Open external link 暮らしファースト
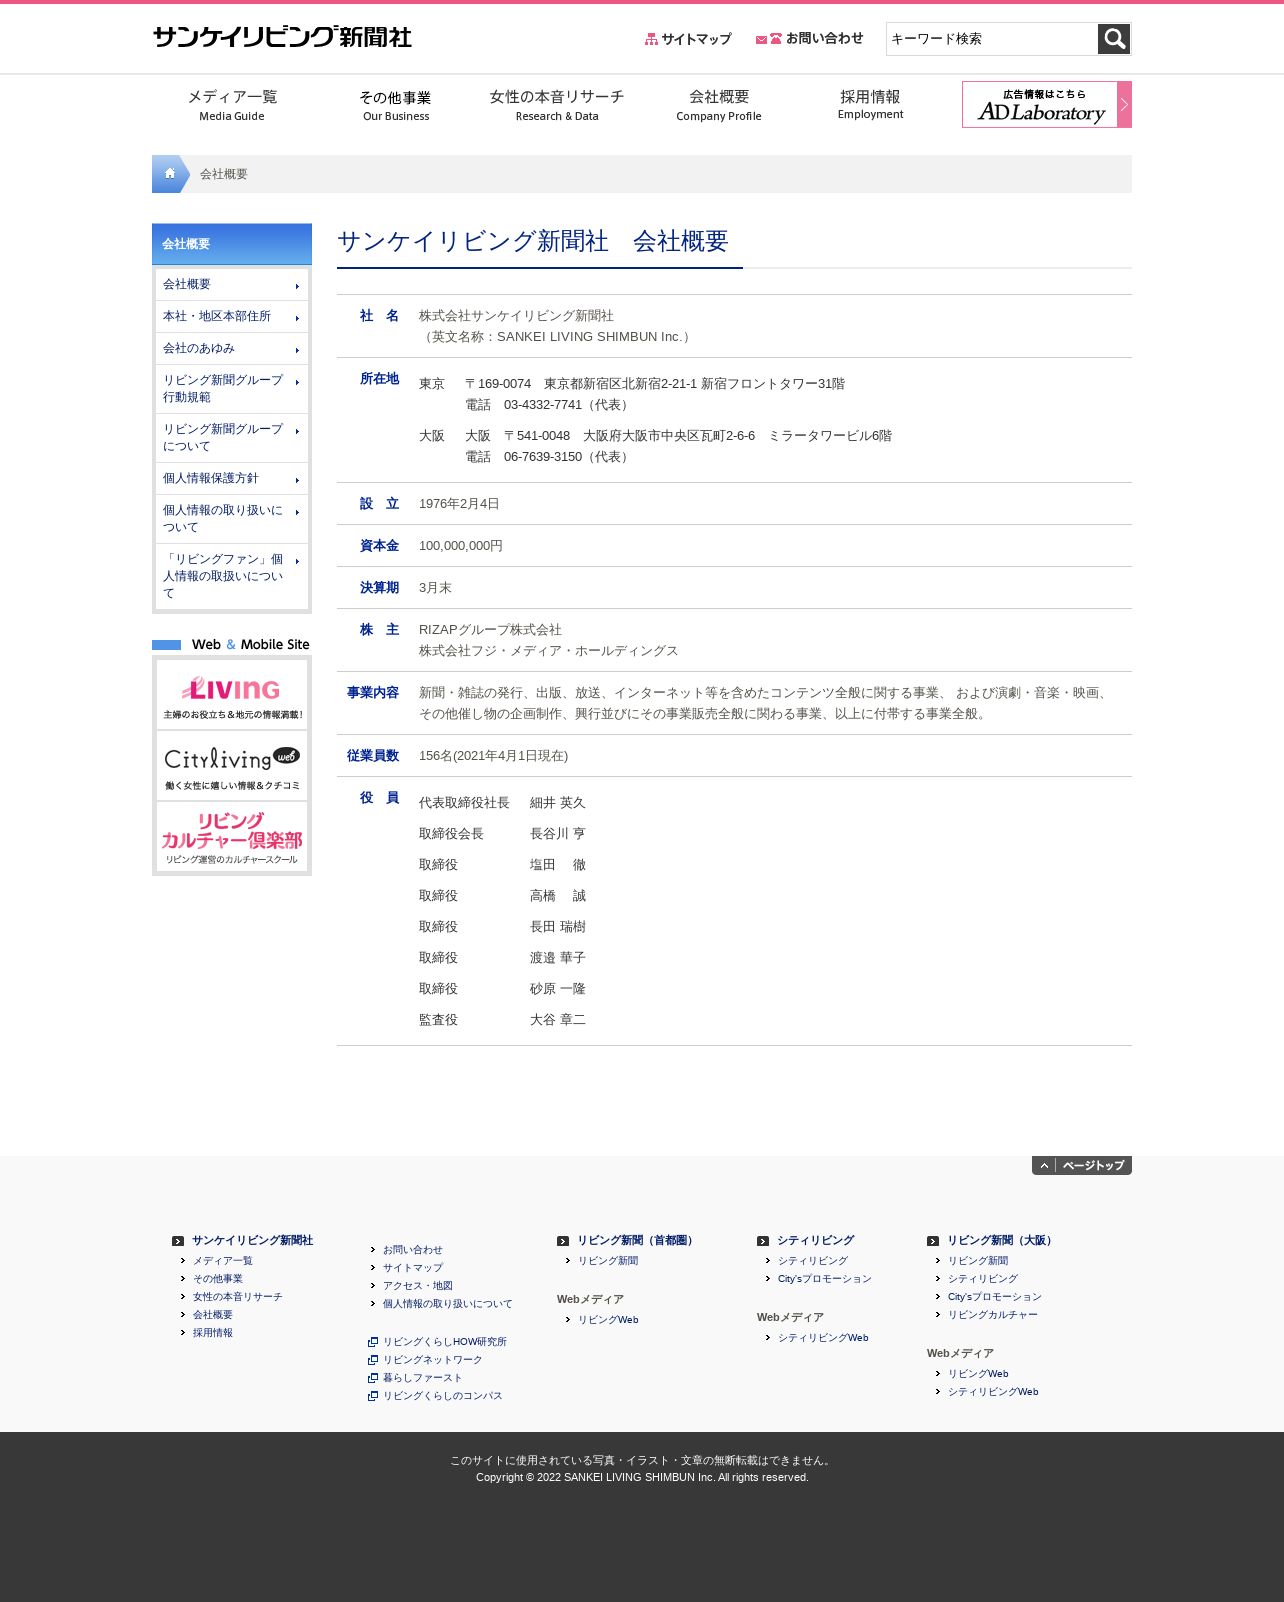This screenshot has height=1602, width=1284. [423, 1378]
